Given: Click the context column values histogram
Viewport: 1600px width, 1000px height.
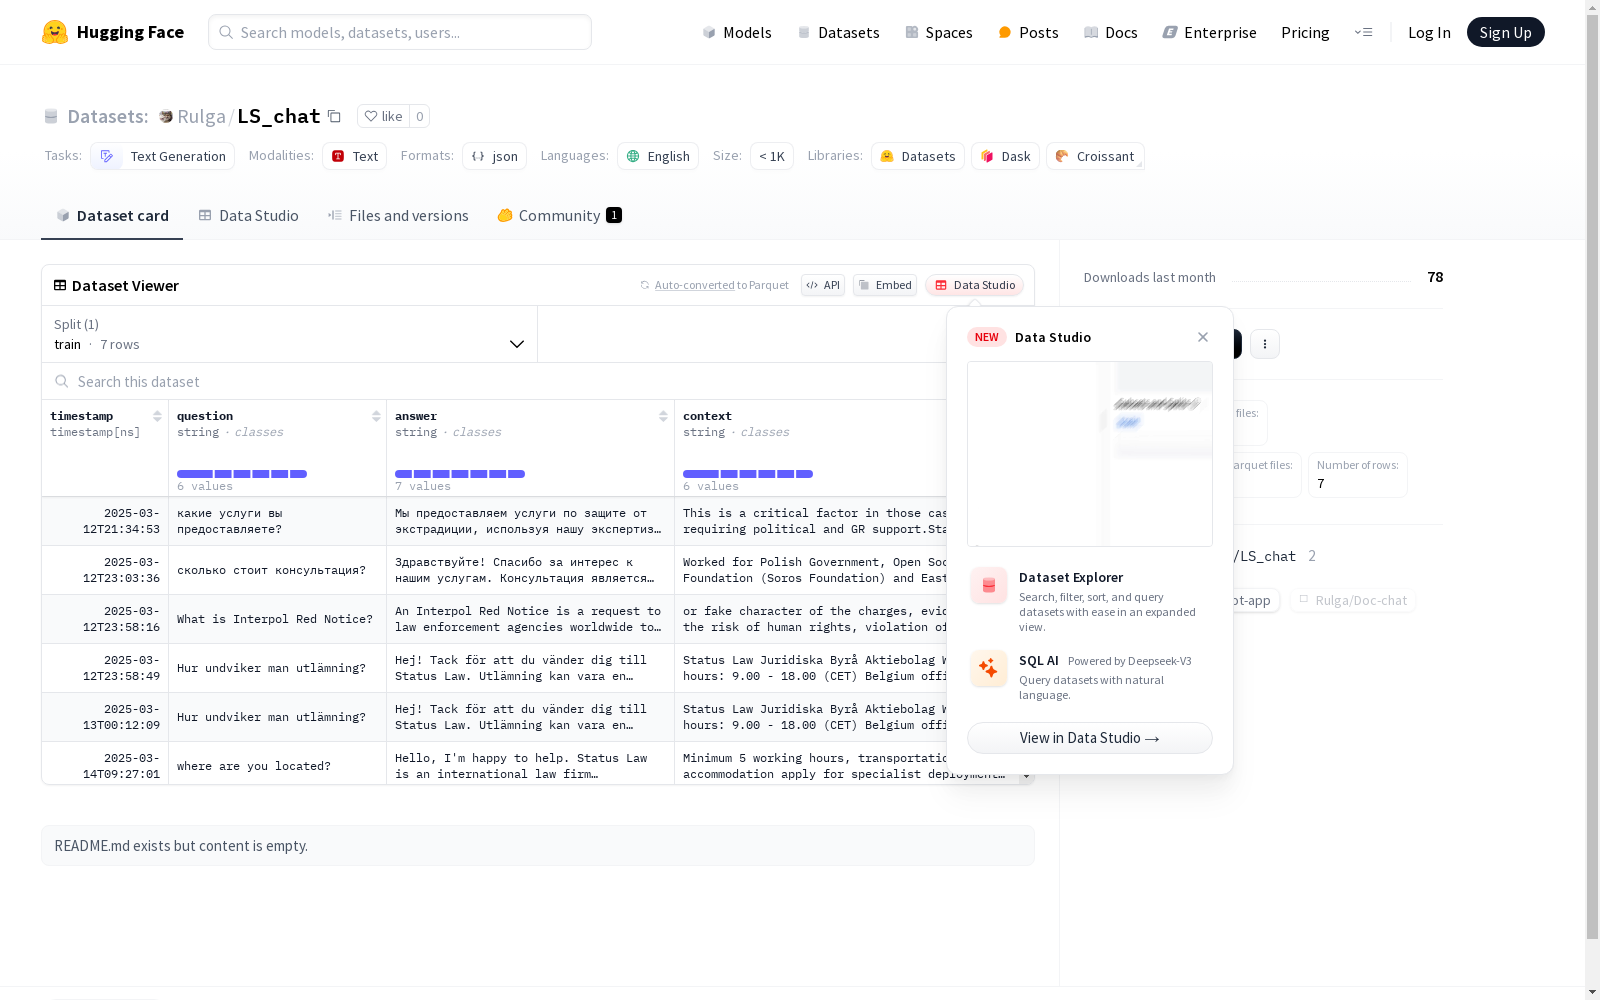Looking at the screenshot, I should tap(748, 474).
